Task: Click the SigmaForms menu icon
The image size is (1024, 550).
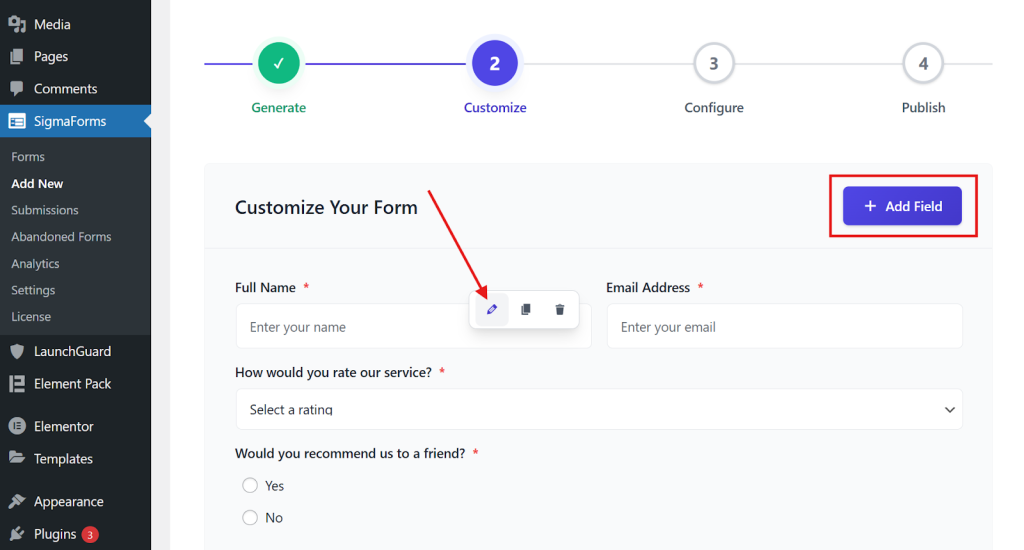Action: (17, 121)
